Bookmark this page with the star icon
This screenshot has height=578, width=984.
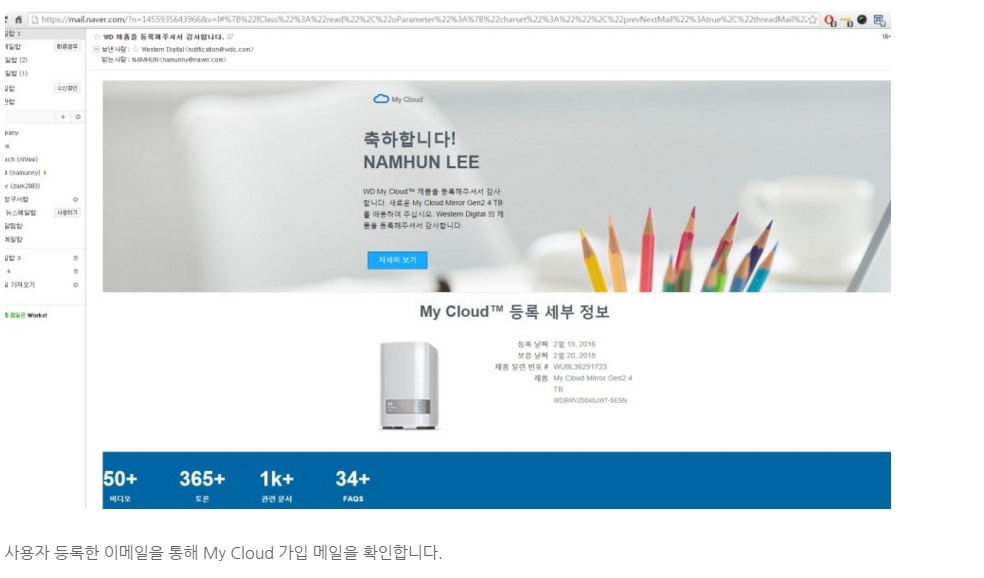(x=813, y=19)
